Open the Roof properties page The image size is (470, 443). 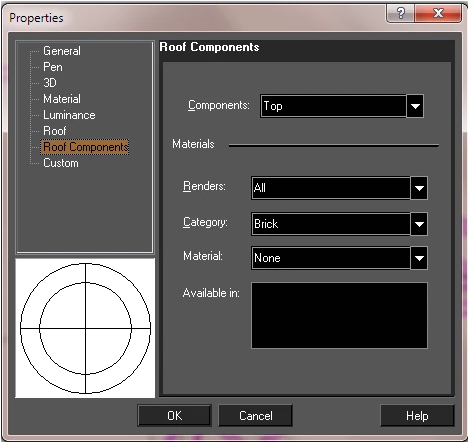pos(55,131)
